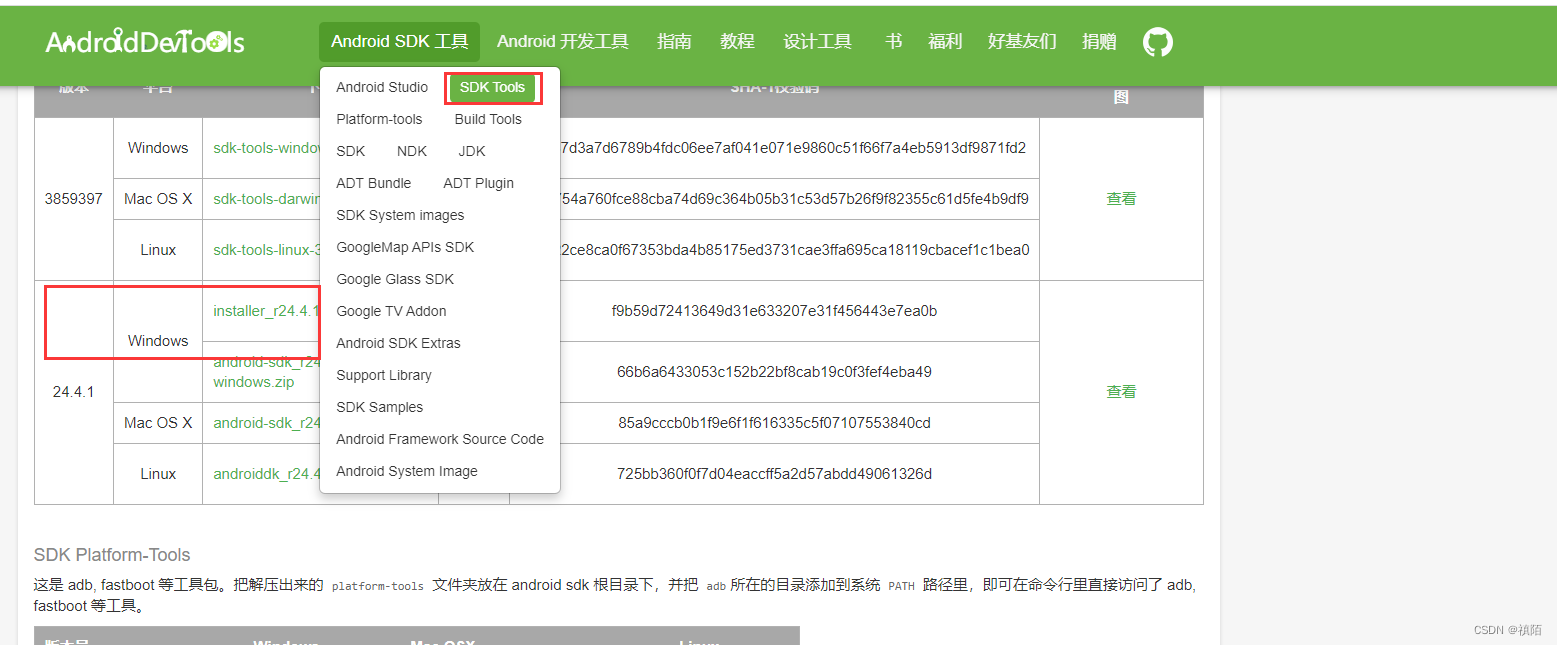
Task: Open the 书 nav item
Action: [893, 42]
